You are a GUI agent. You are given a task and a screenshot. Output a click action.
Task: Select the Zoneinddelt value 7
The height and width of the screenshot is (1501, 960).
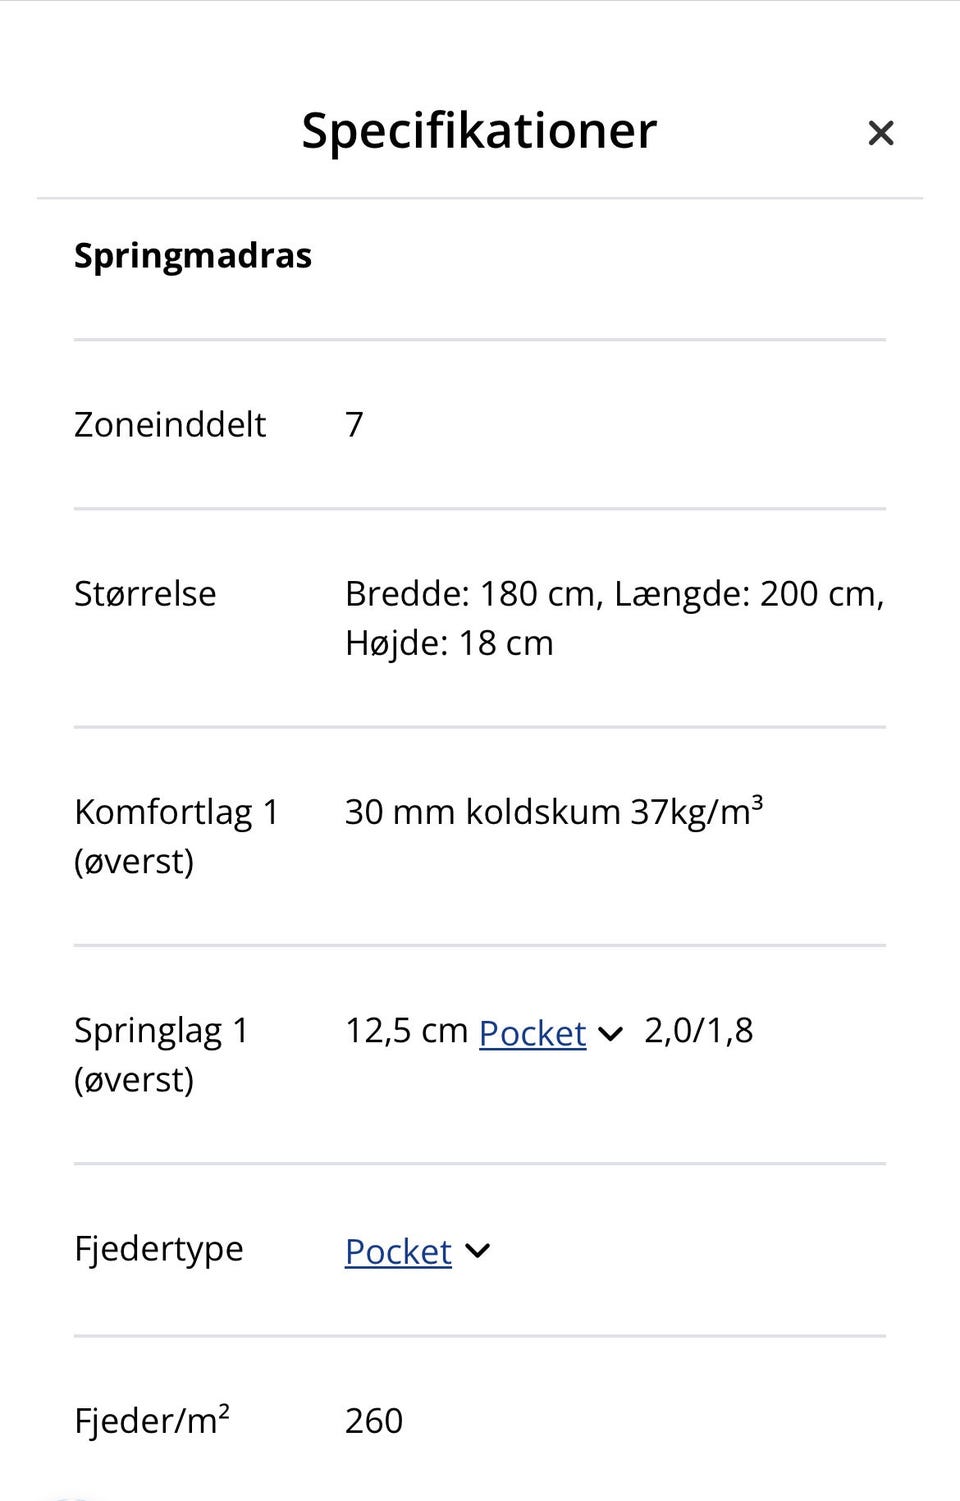[354, 425]
